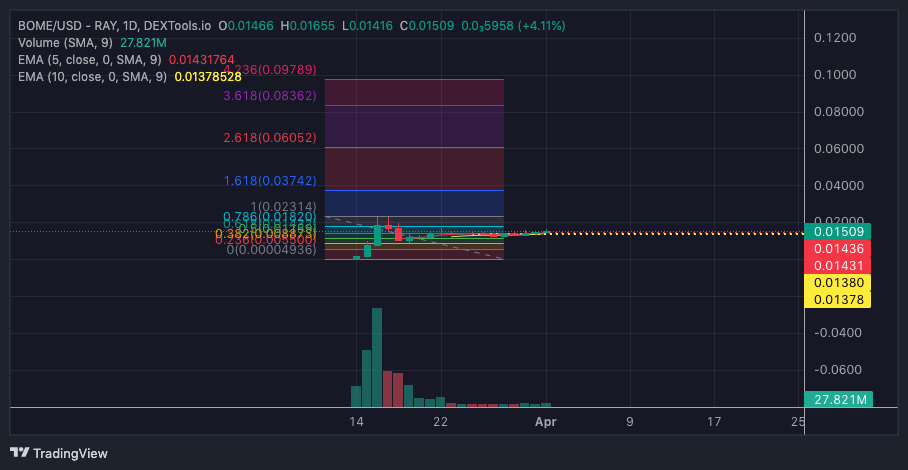
Task: Click the low price value L0.01416
Action: (x=367, y=26)
